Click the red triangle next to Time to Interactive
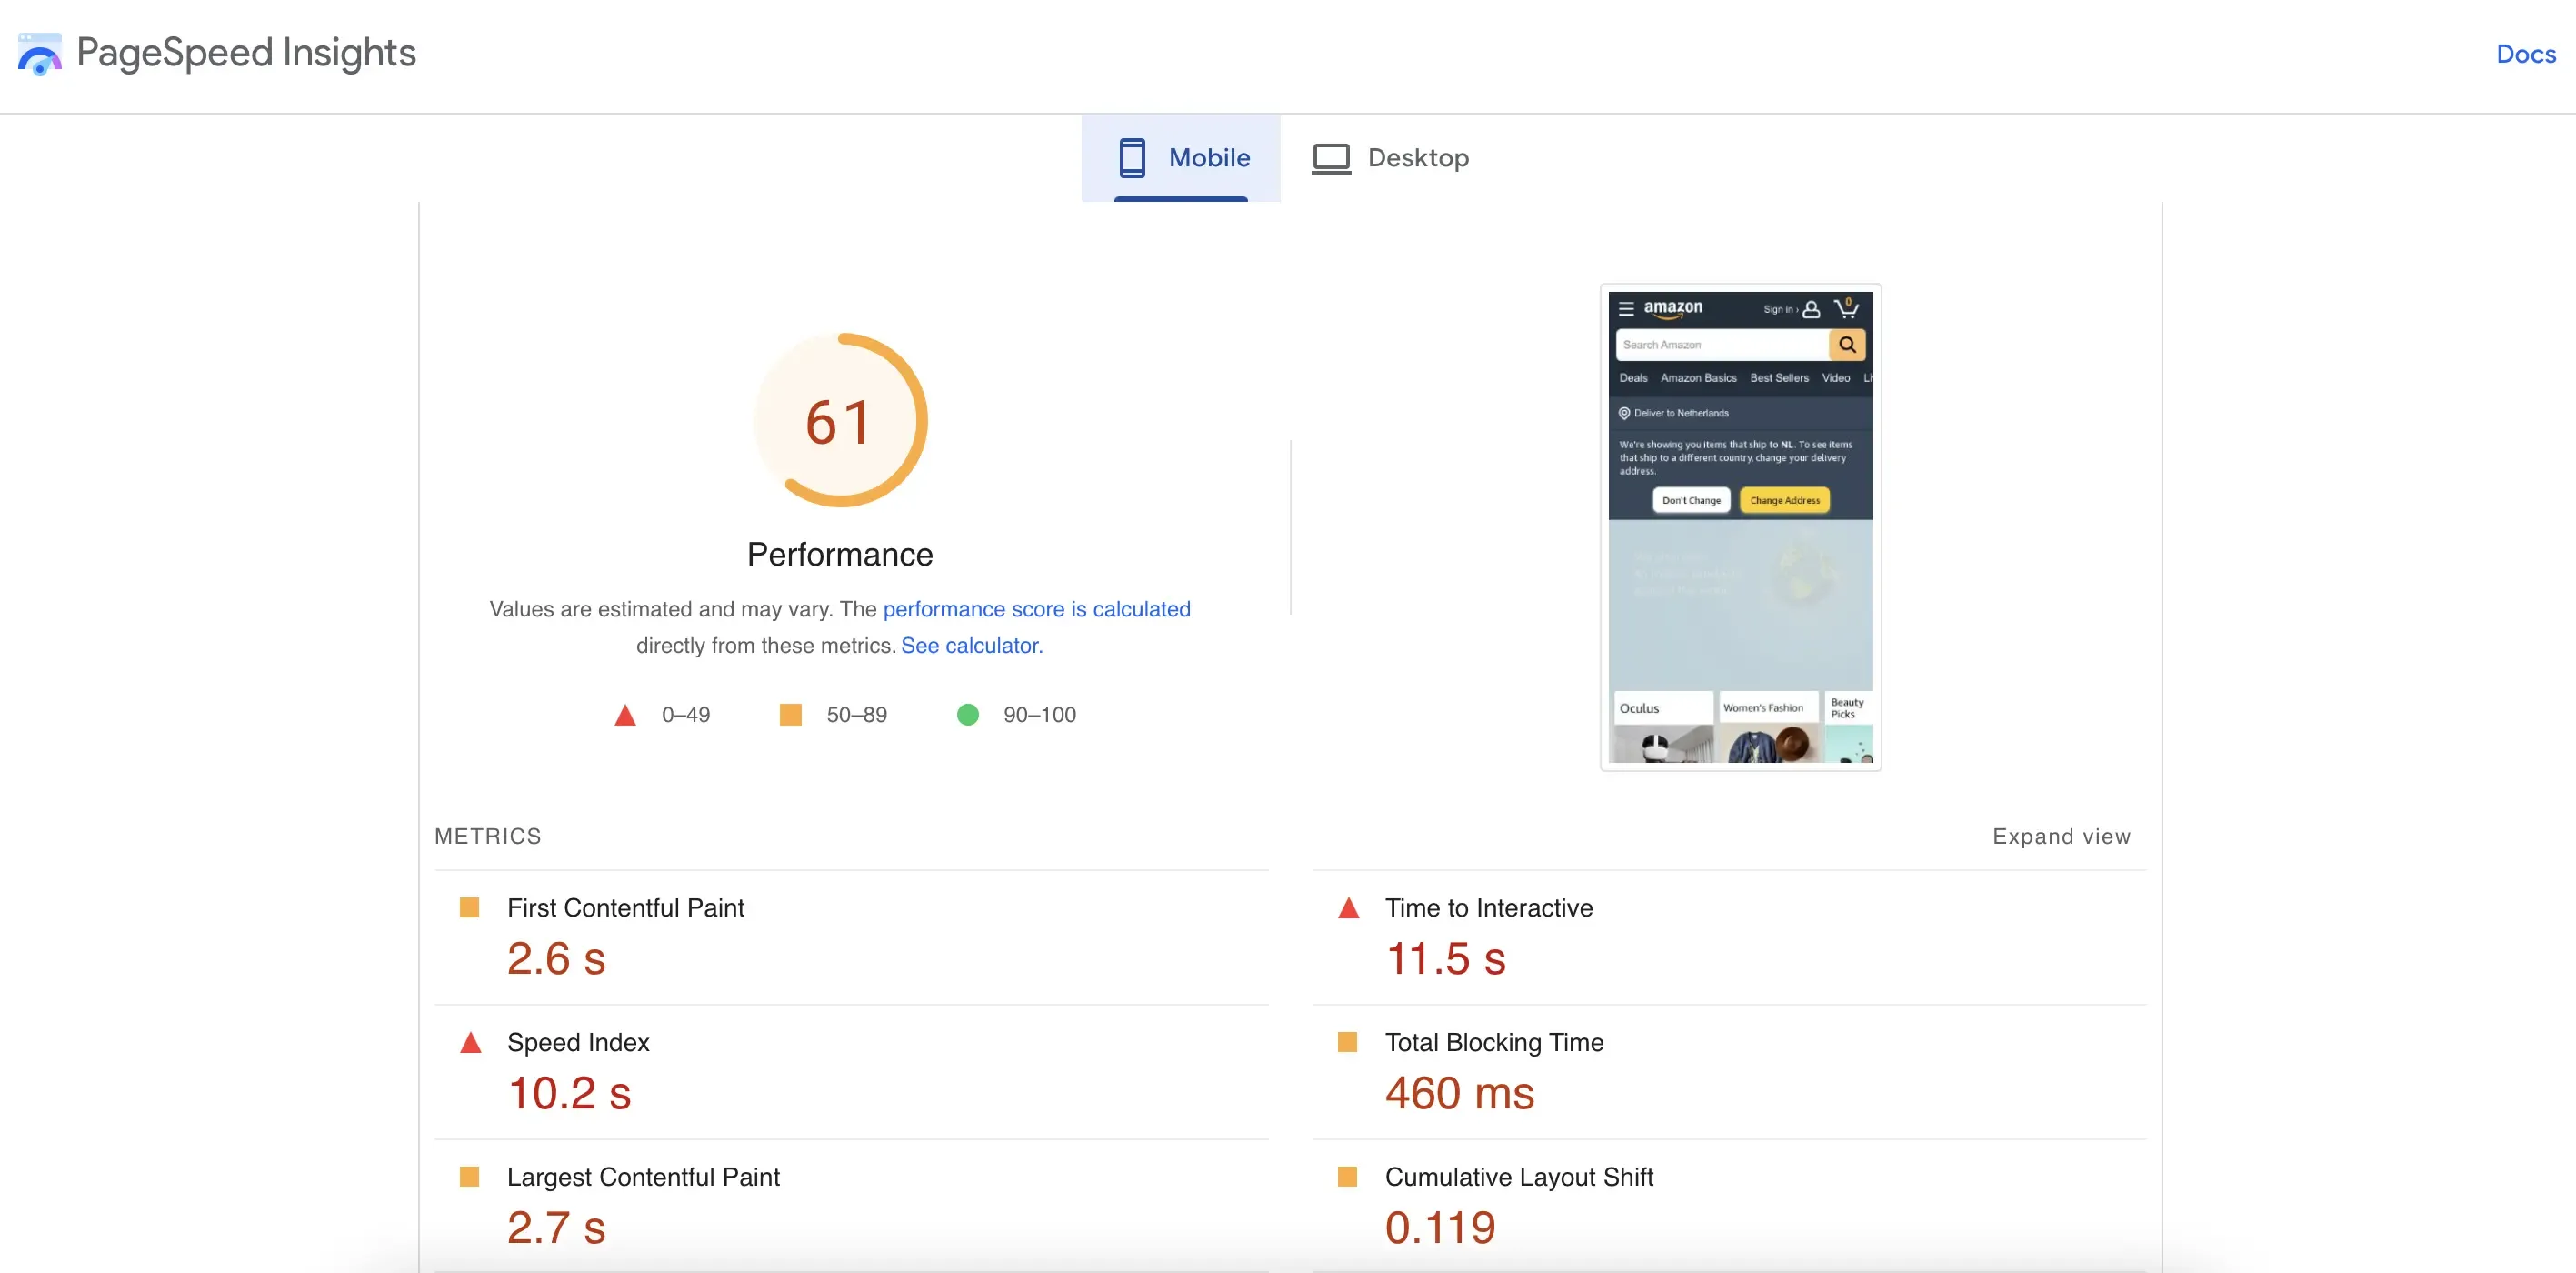 pyautogui.click(x=1350, y=907)
